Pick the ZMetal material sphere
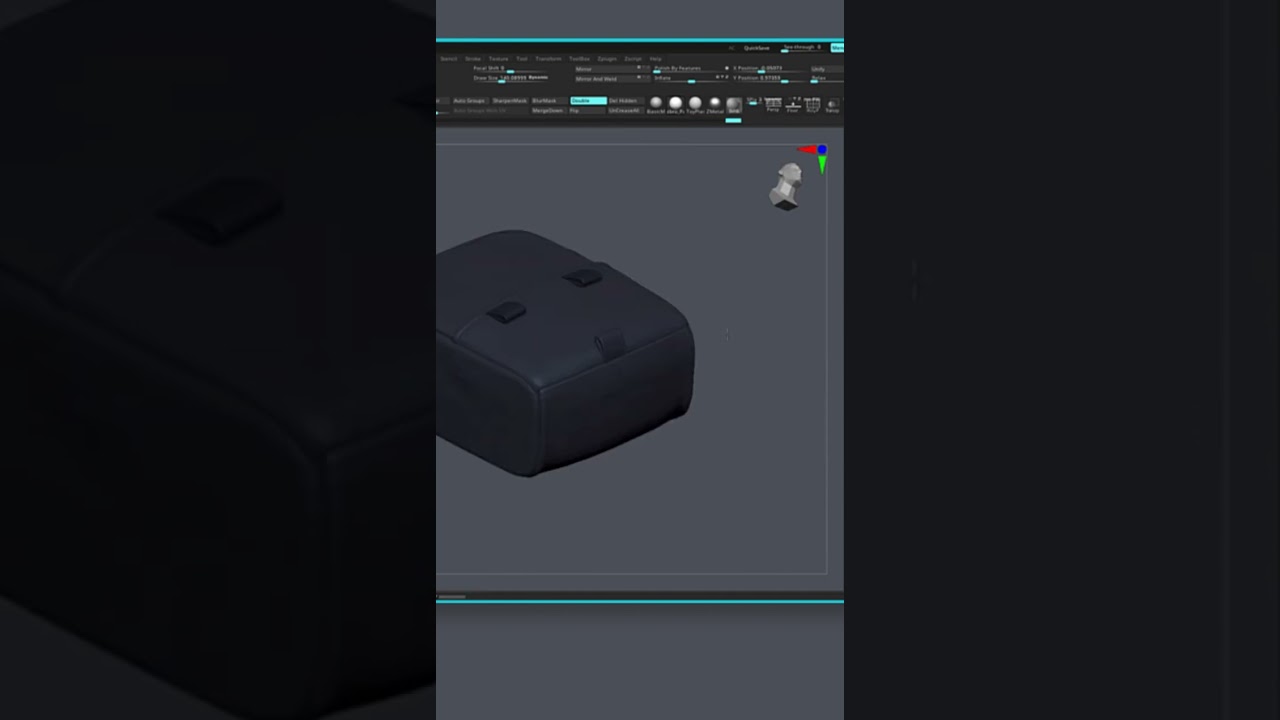1280x720 pixels. [x=715, y=103]
